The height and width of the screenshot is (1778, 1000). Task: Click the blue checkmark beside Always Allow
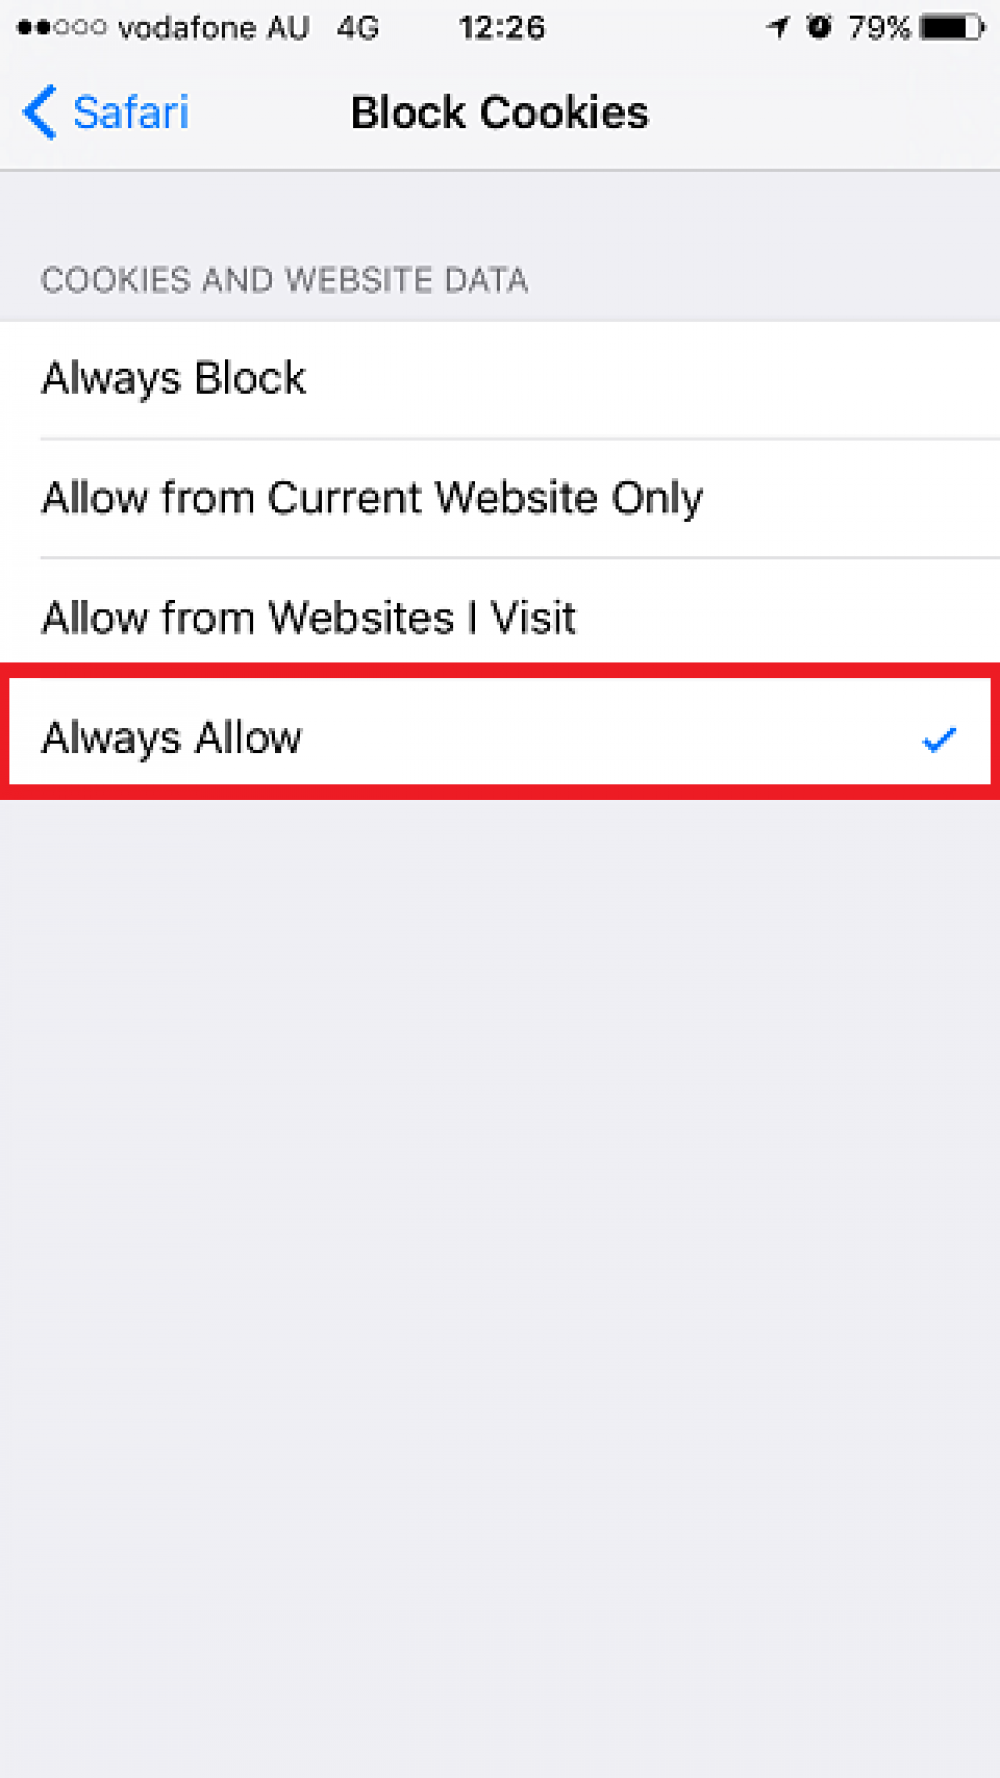[x=939, y=739]
